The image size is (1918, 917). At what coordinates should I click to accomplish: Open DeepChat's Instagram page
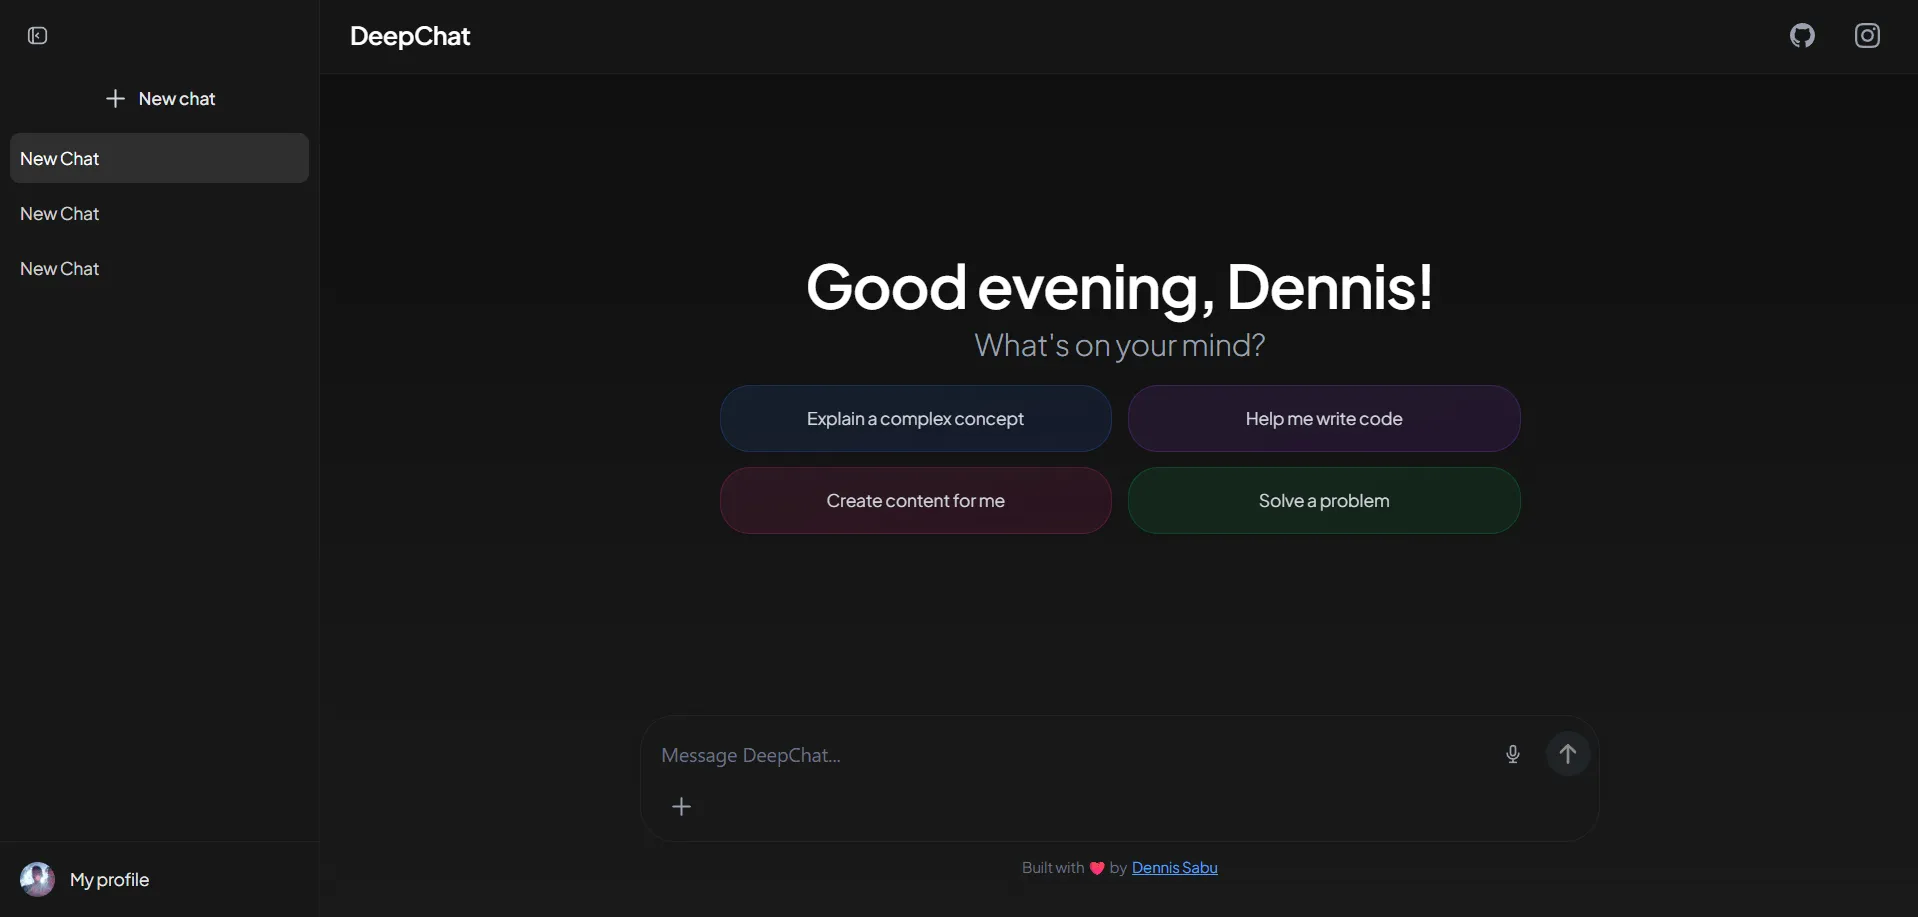tap(1869, 35)
